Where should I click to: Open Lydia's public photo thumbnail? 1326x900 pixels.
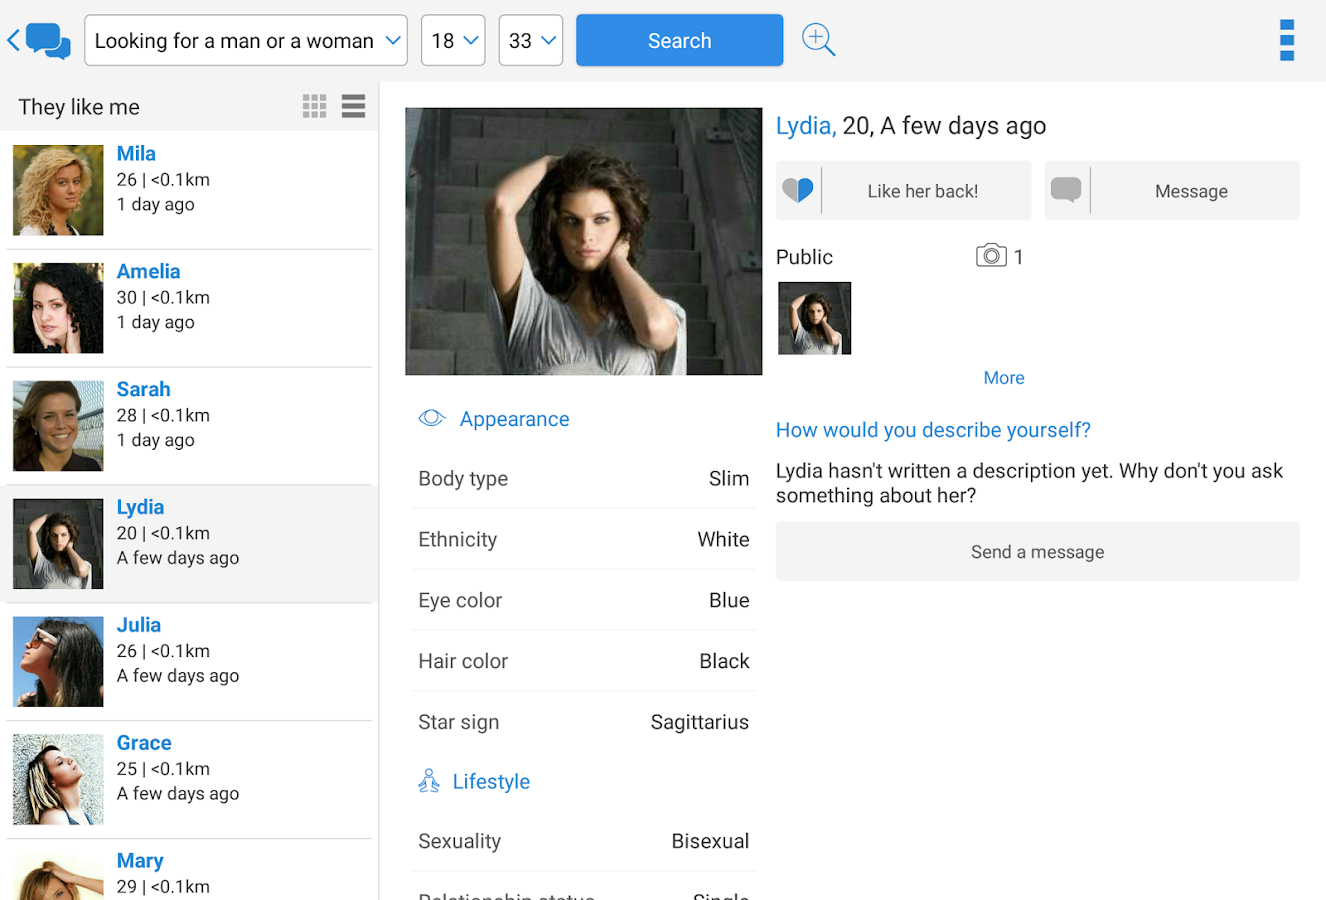pos(815,318)
